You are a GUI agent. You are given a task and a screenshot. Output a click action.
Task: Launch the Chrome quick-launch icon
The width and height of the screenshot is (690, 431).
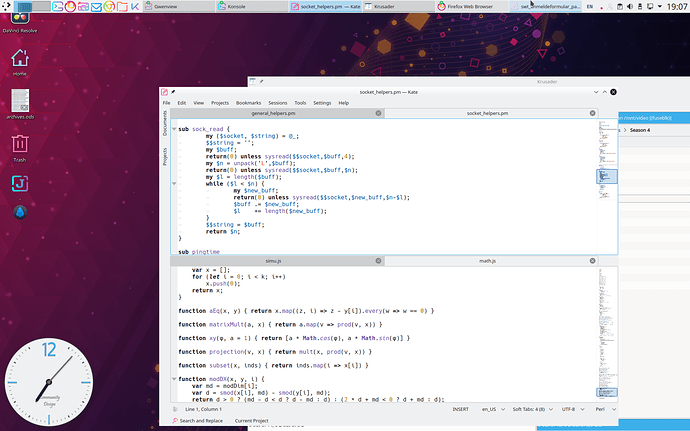coord(109,7)
